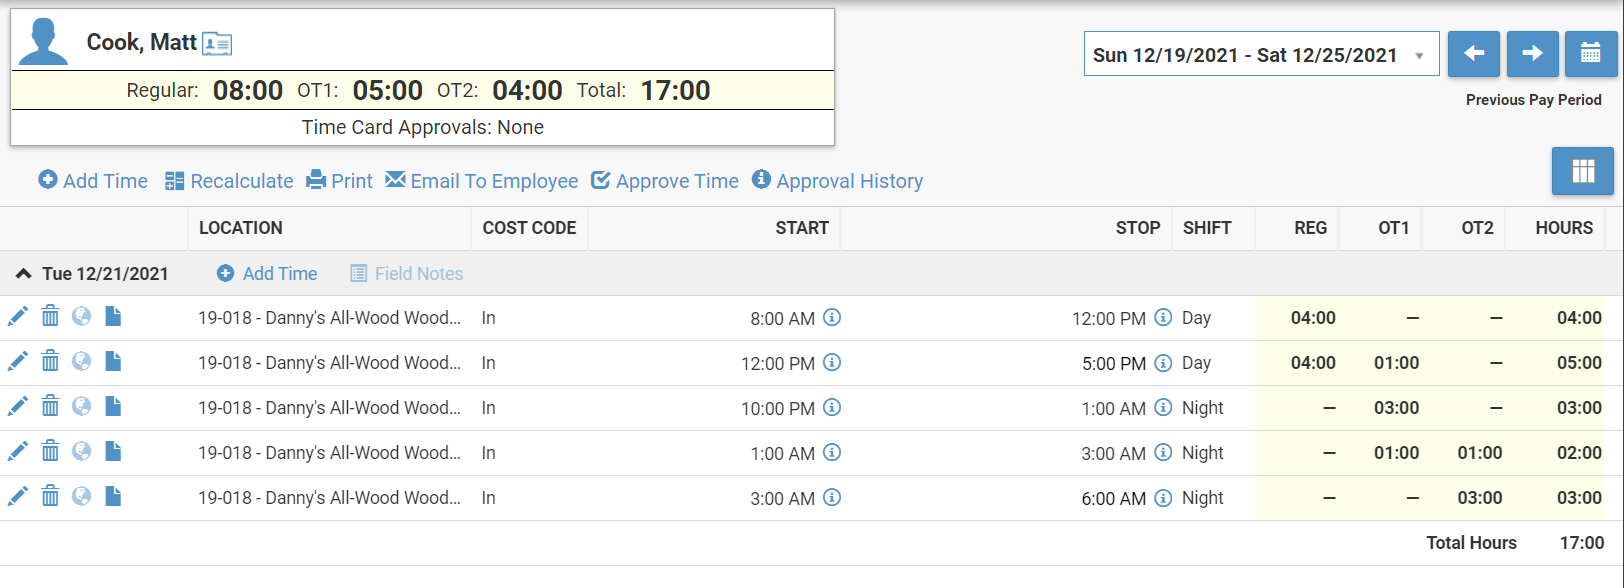1624x588 pixels.
Task: Open the globe icon on the 1:00 AM start row
Action: click(82, 452)
